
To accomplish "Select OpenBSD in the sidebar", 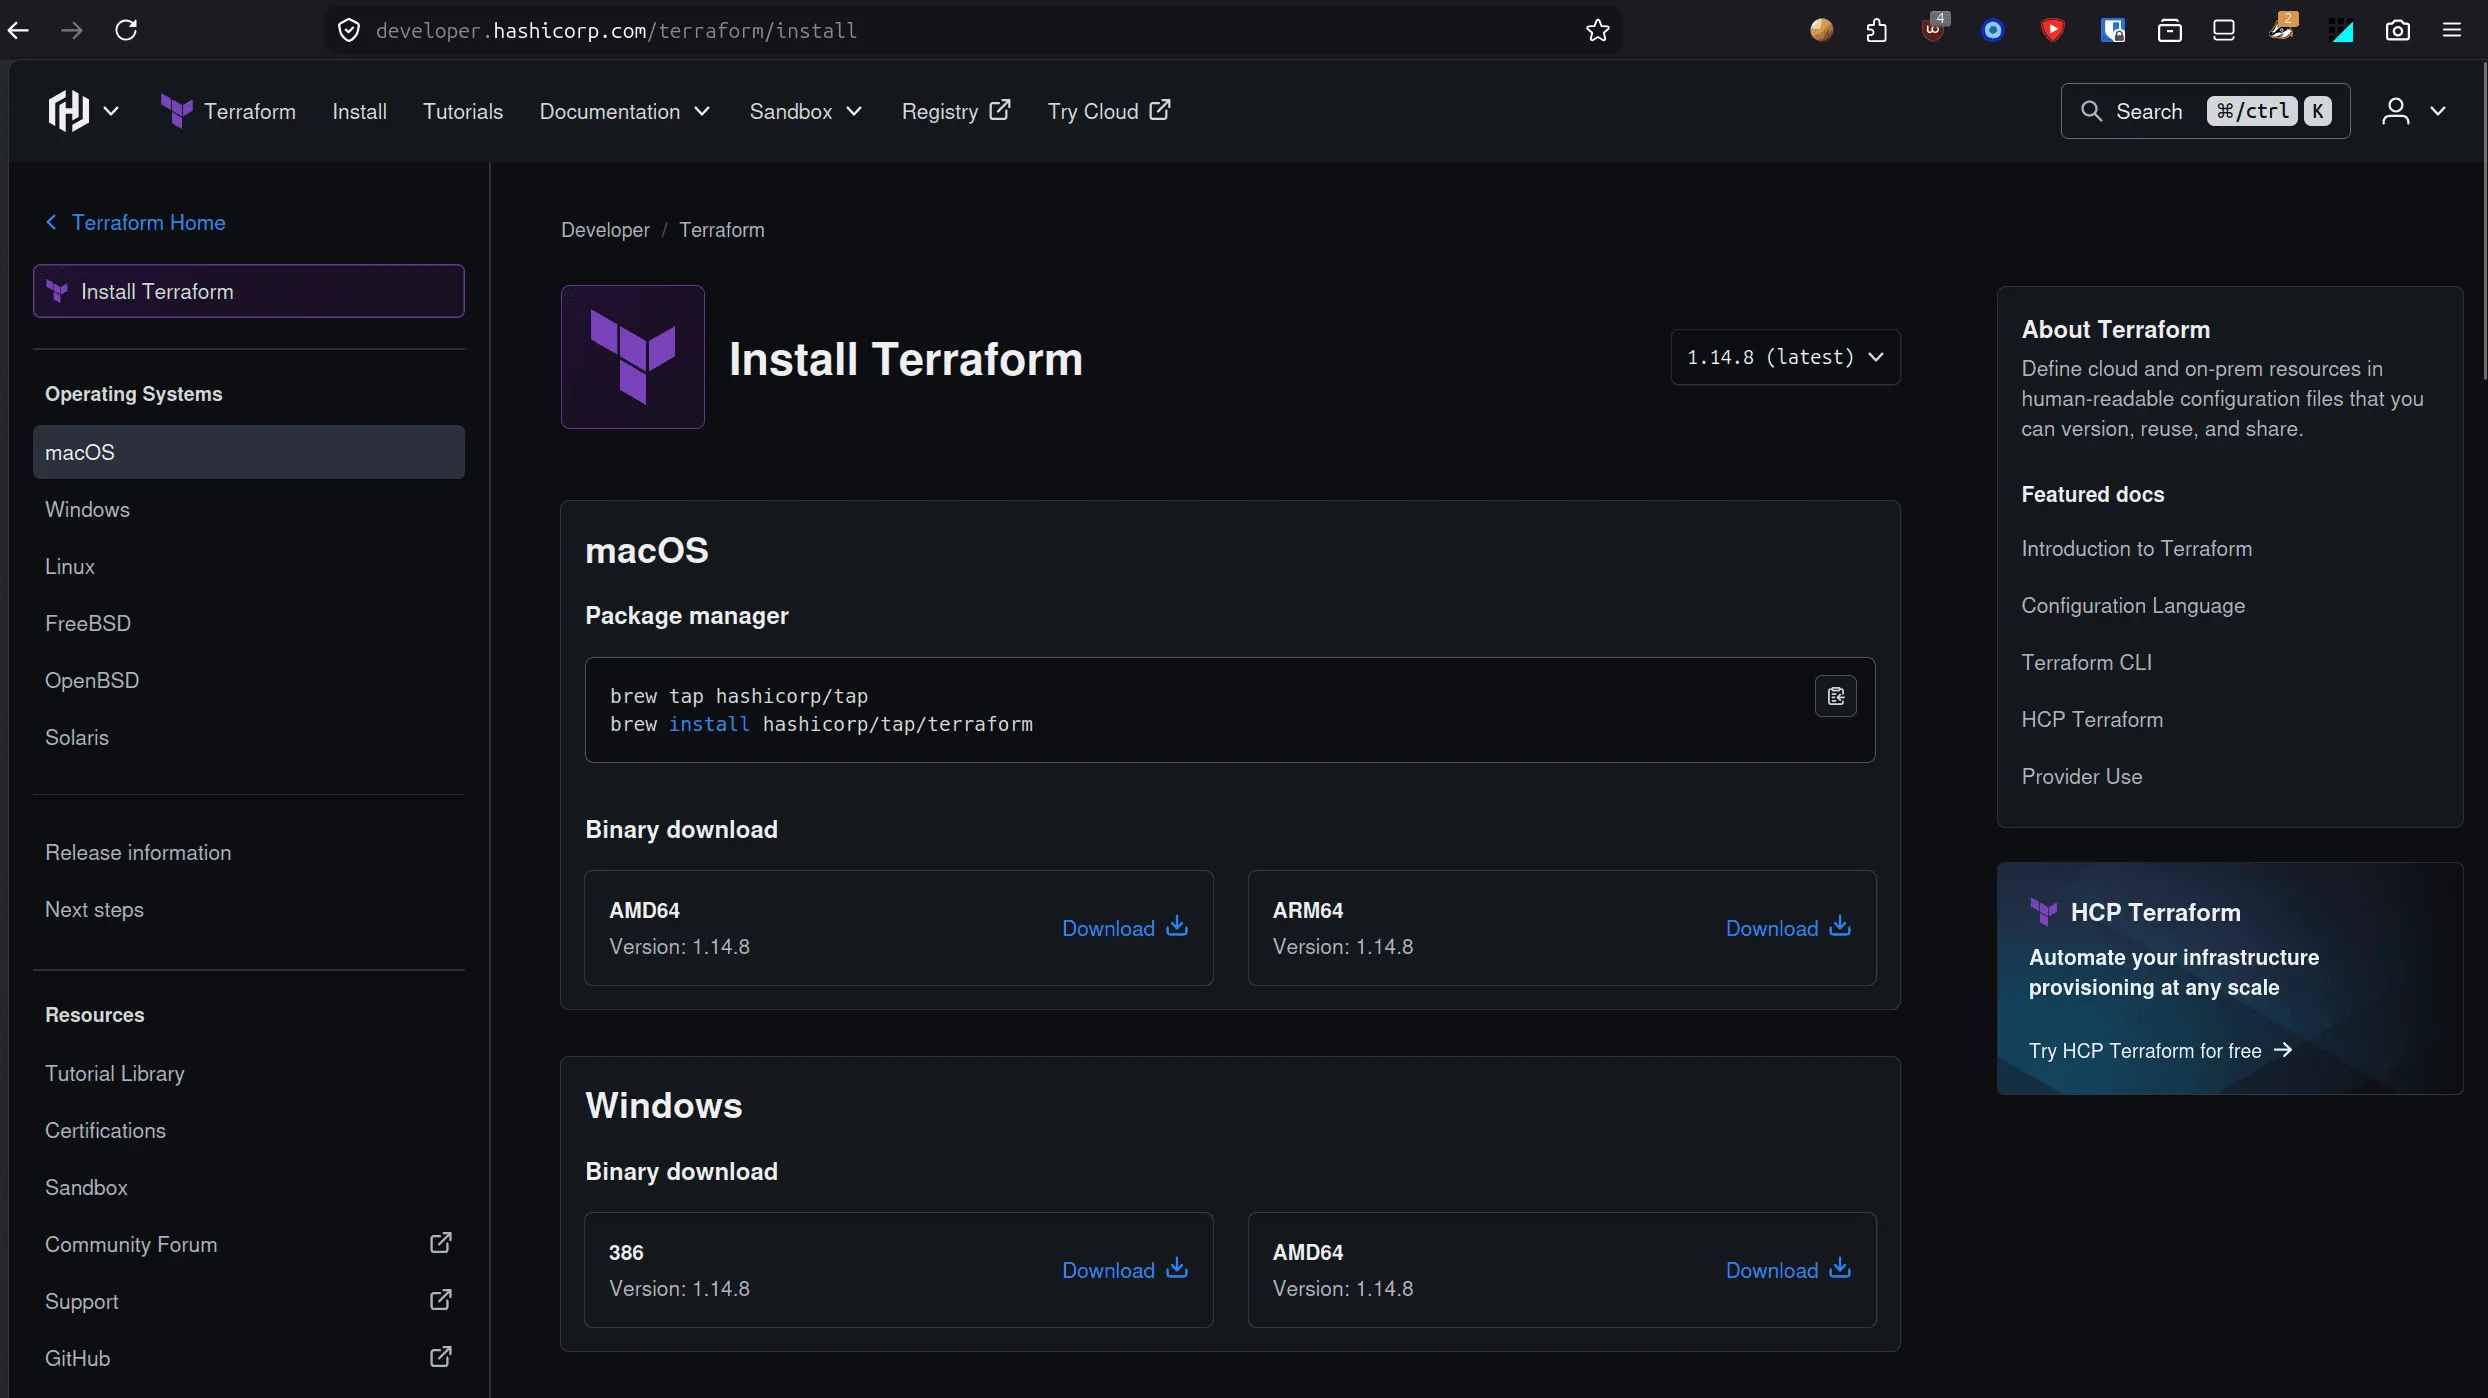I will [248, 680].
